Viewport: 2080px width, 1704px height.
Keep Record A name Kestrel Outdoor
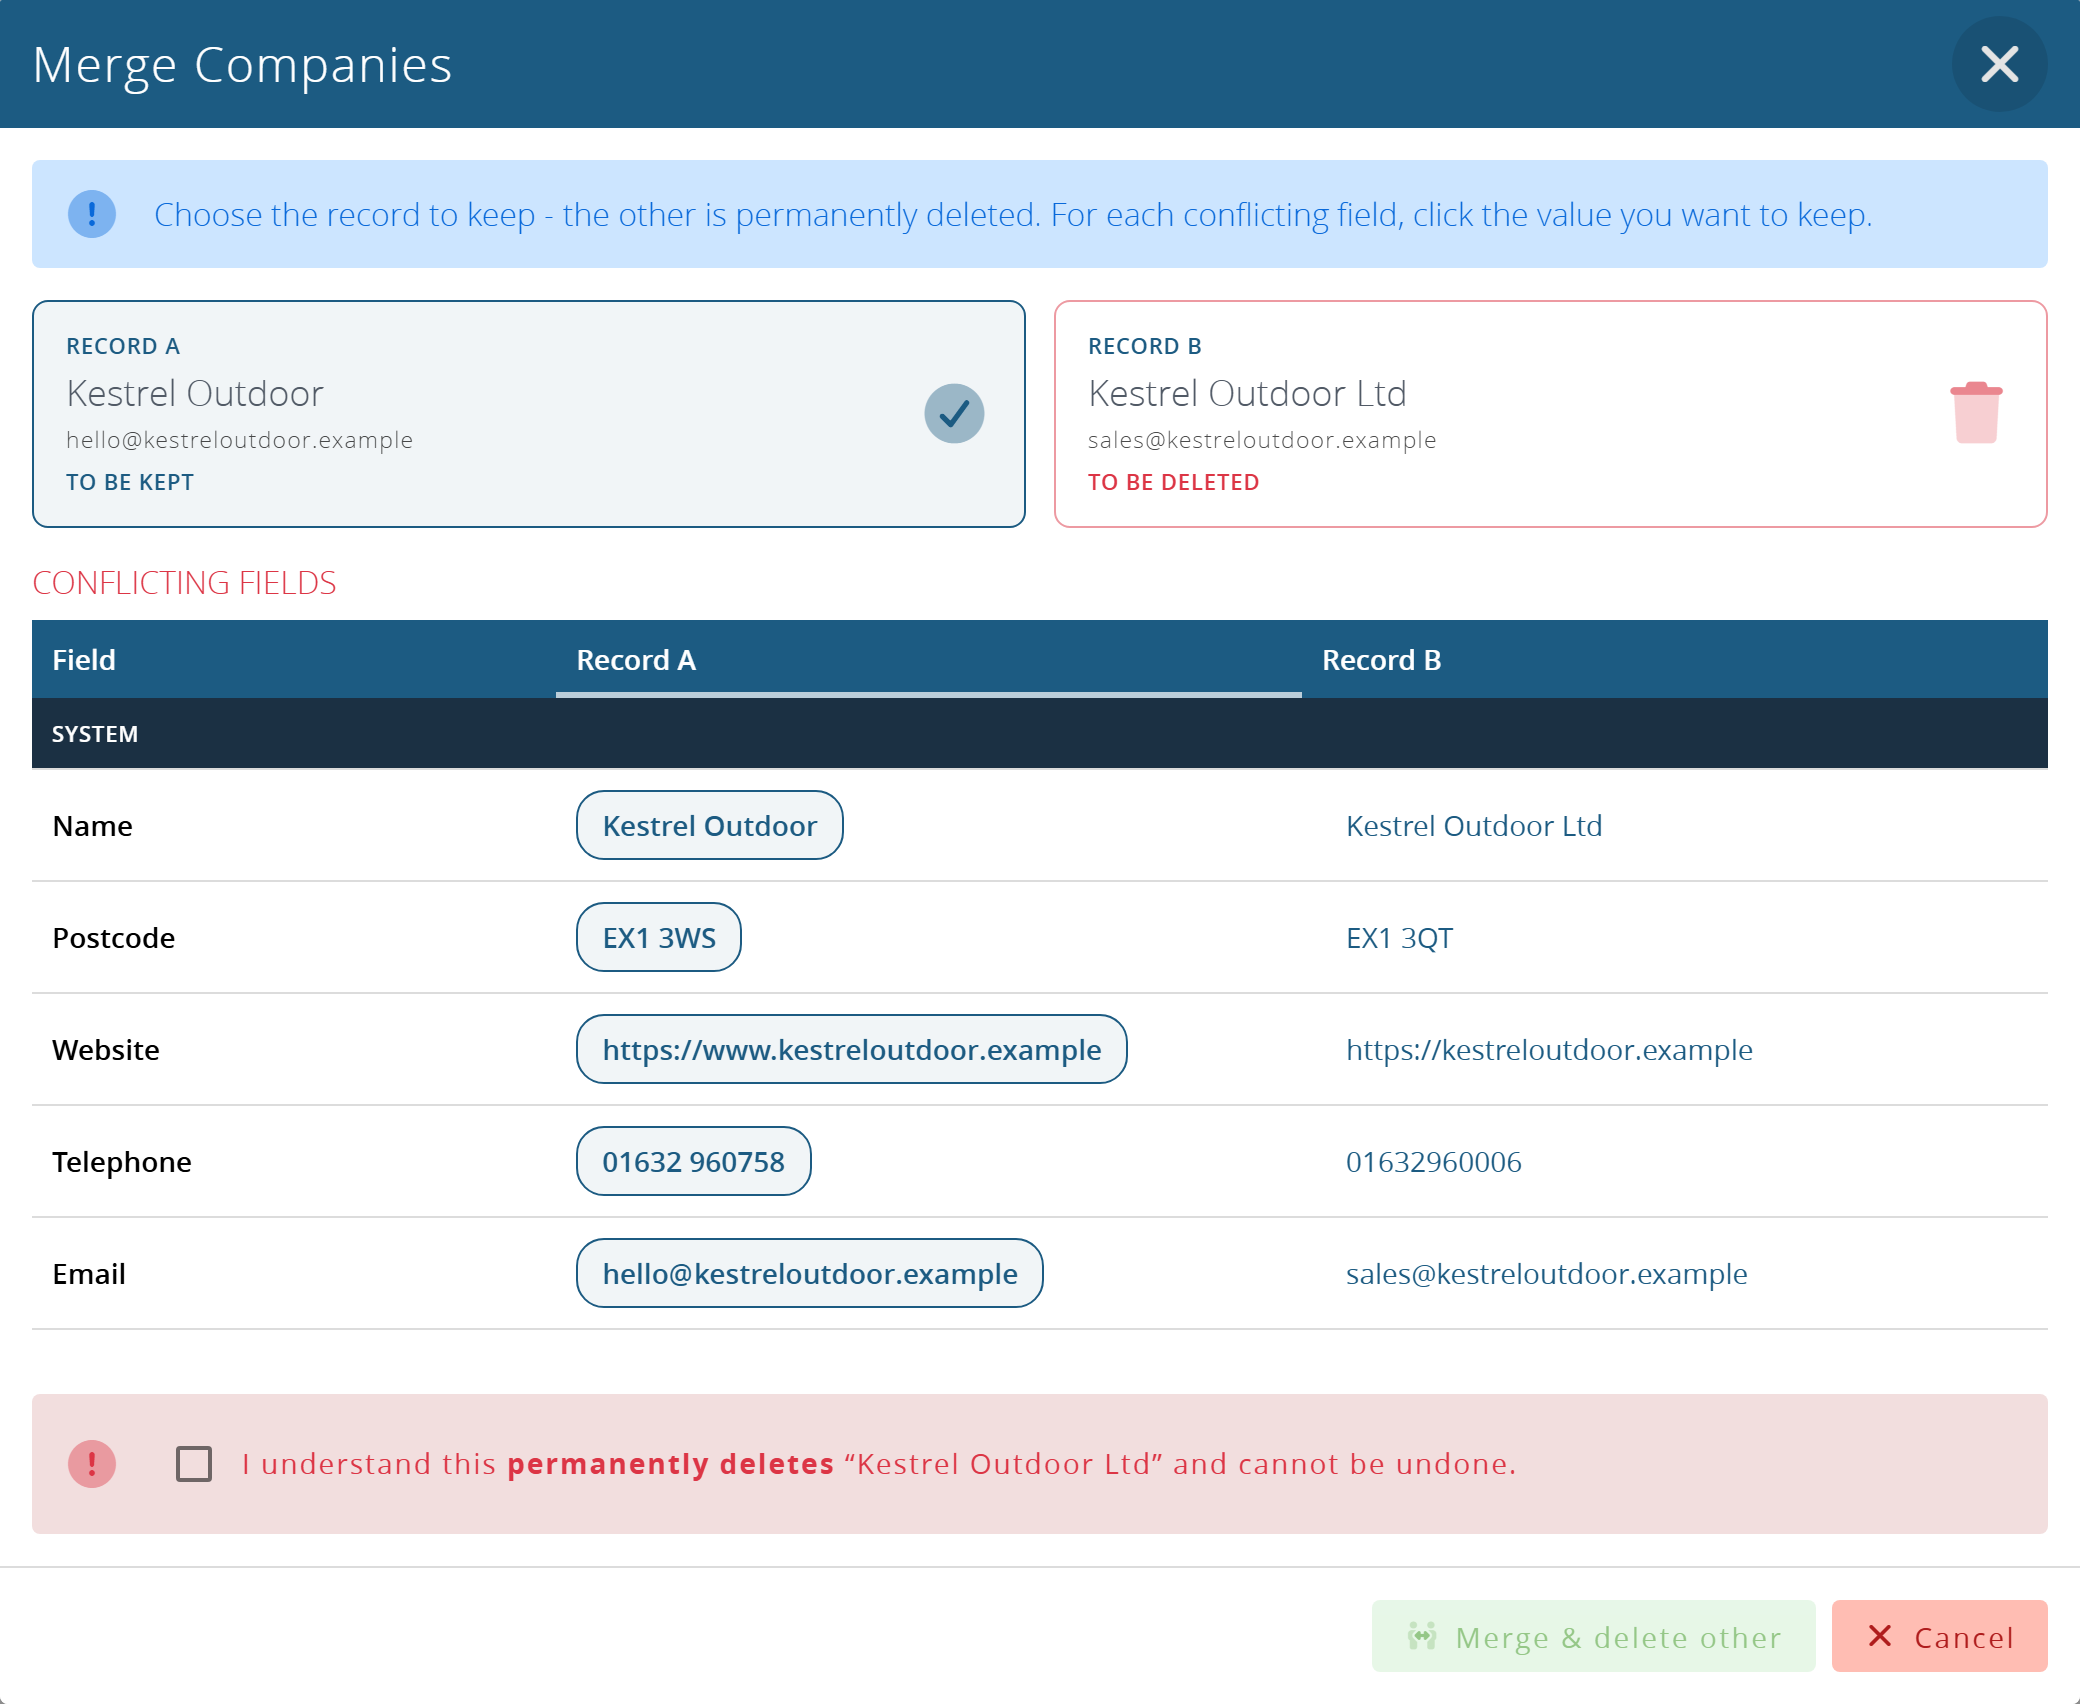[x=710, y=826]
